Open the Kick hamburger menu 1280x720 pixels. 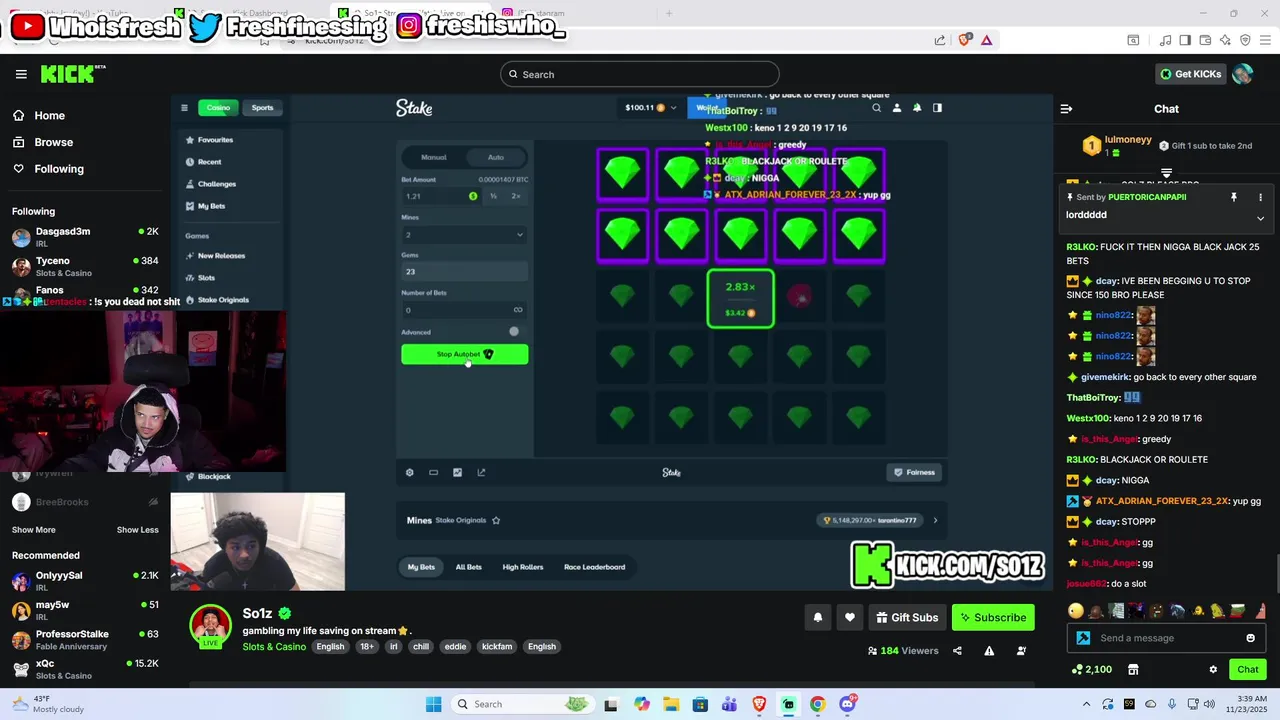pyautogui.click(x=21, y=74)
